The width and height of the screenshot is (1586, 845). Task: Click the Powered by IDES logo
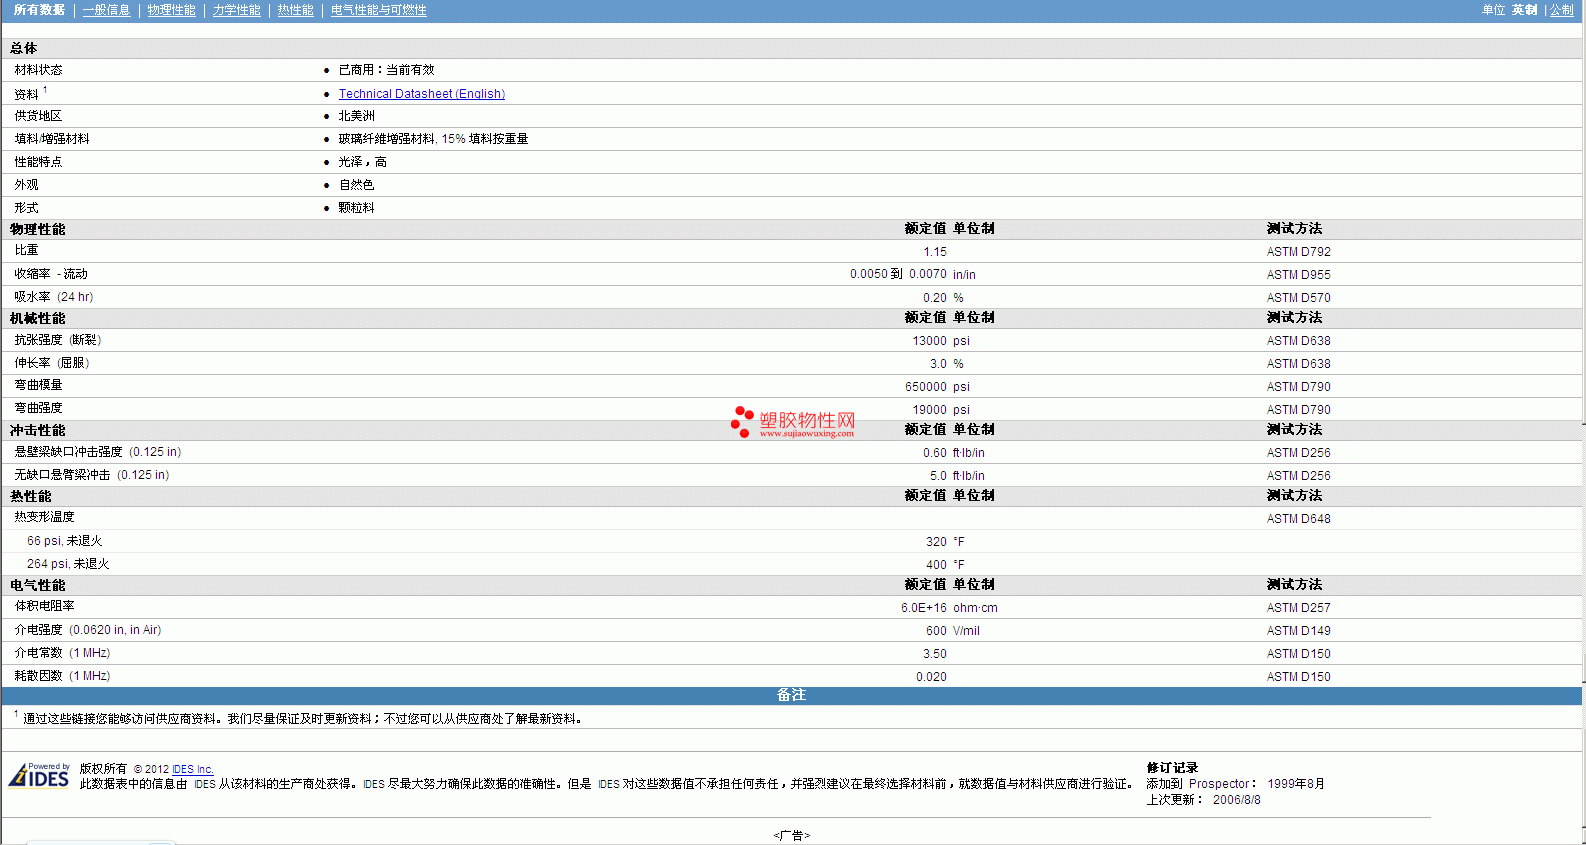(39, 775)
